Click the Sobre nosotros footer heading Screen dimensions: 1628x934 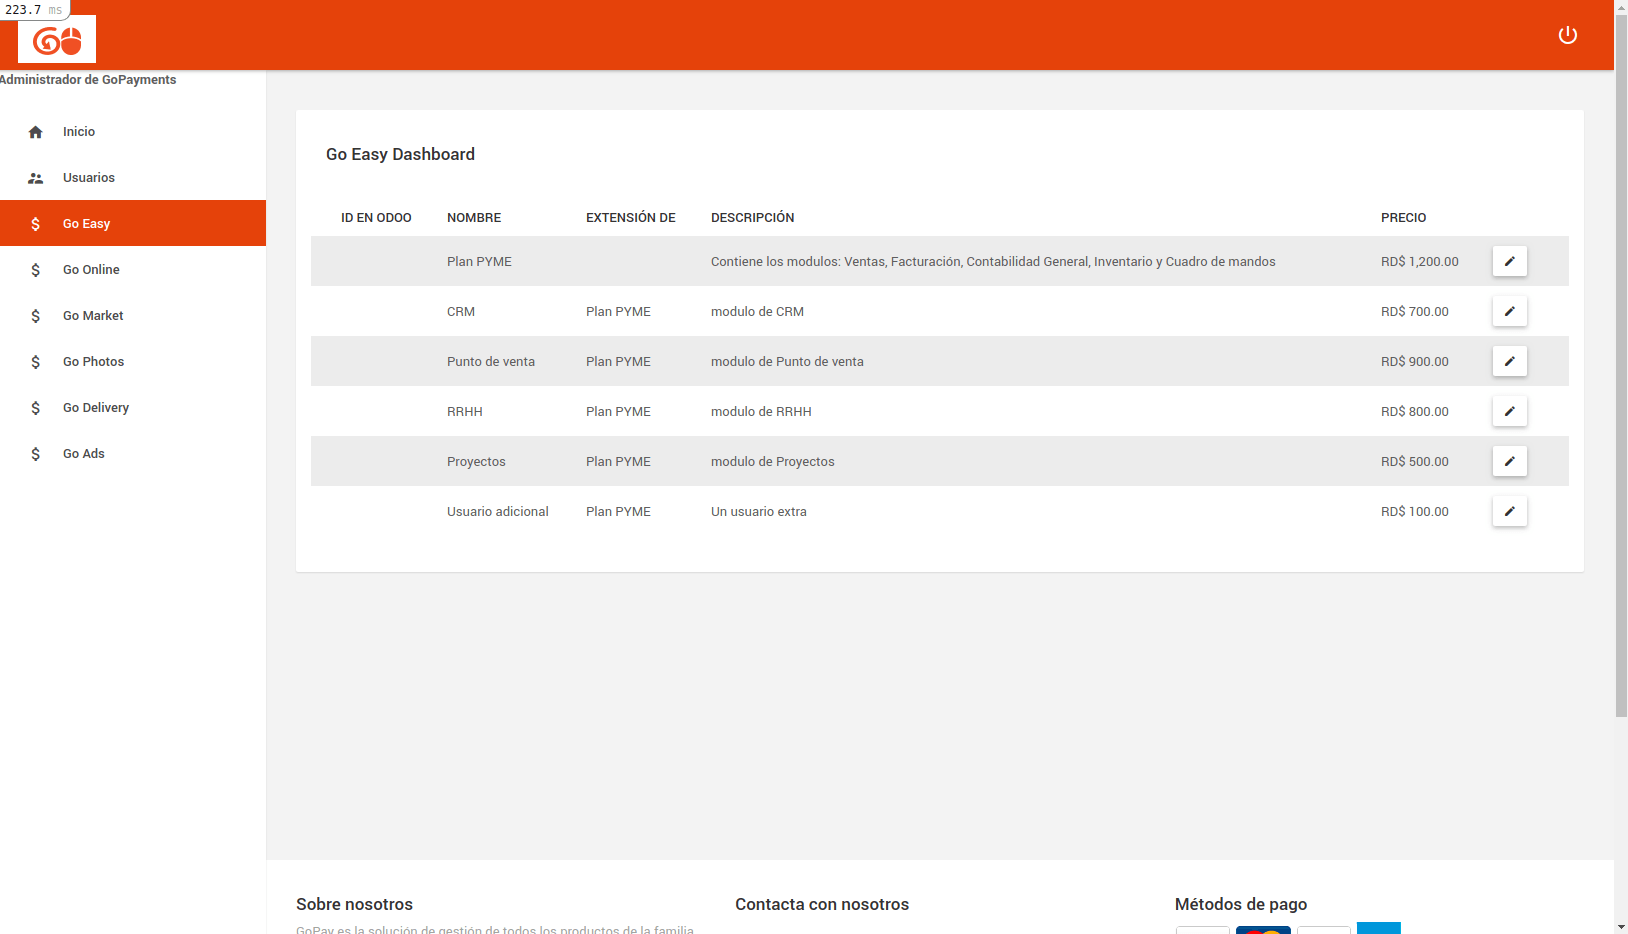[x=354, y=904]
